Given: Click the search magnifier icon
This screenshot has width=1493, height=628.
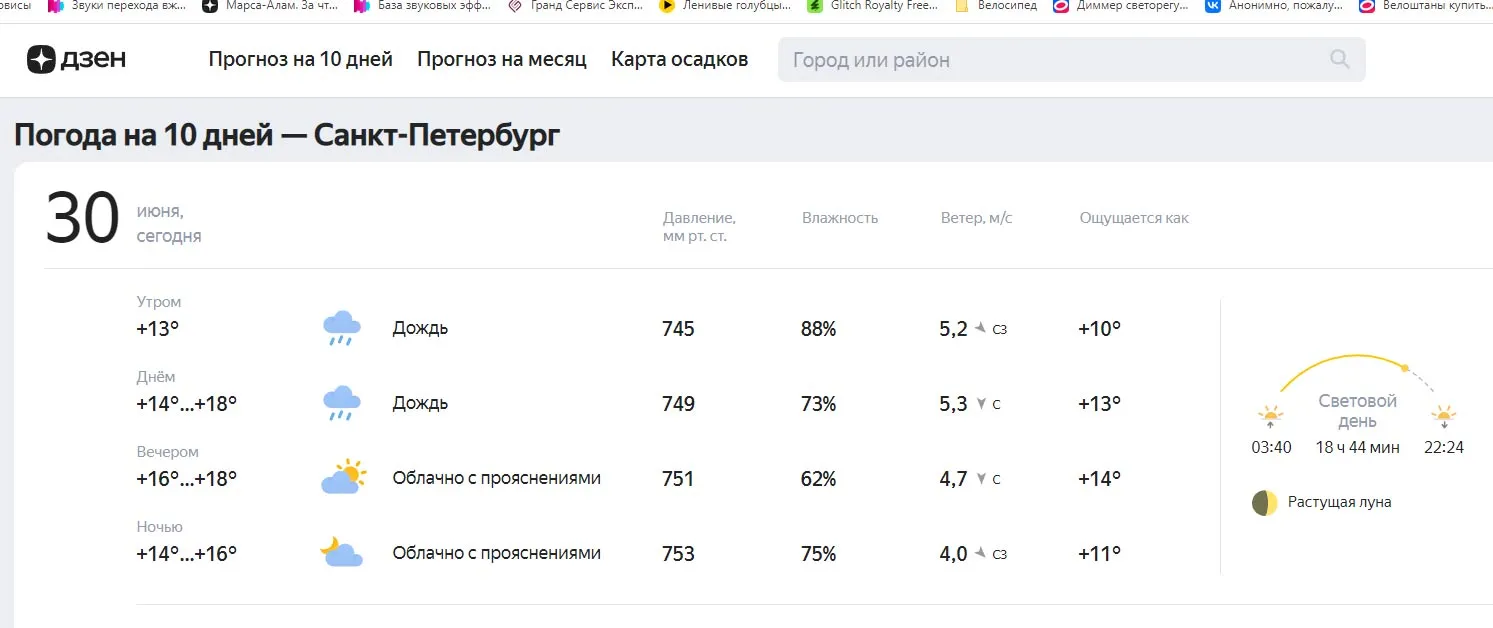Looking at the screenshot, I should coord(1338,59).
